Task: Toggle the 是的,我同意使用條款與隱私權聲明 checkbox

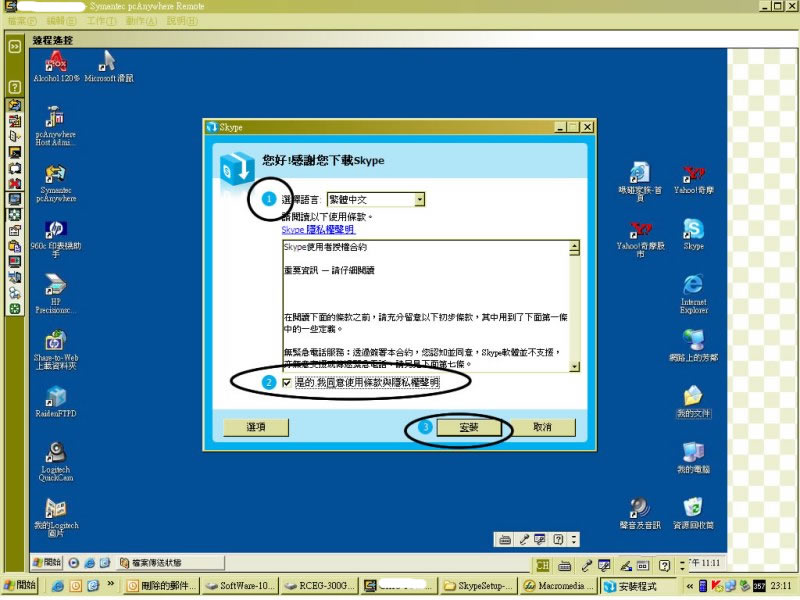Action: coord(287,383)
